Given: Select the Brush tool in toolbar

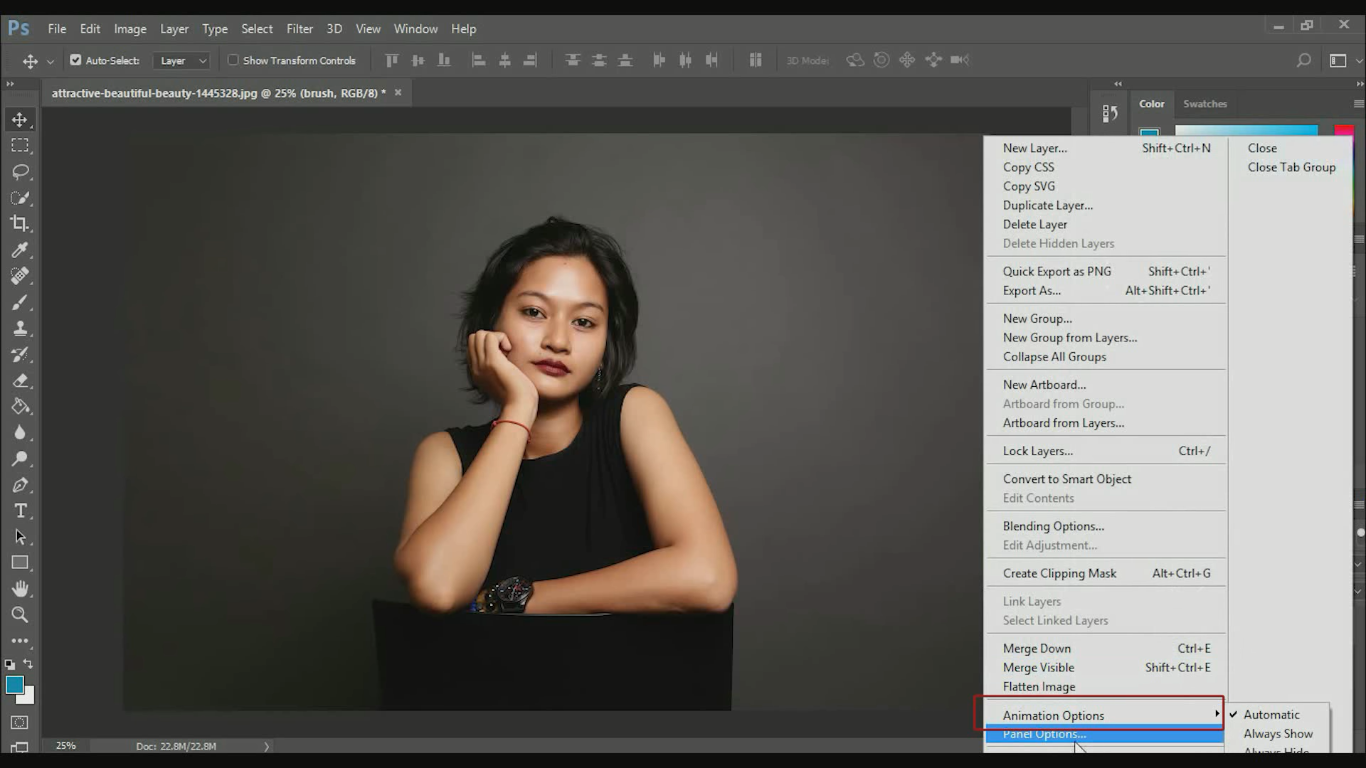Looking at the screenshot, I should coord(20,302).
